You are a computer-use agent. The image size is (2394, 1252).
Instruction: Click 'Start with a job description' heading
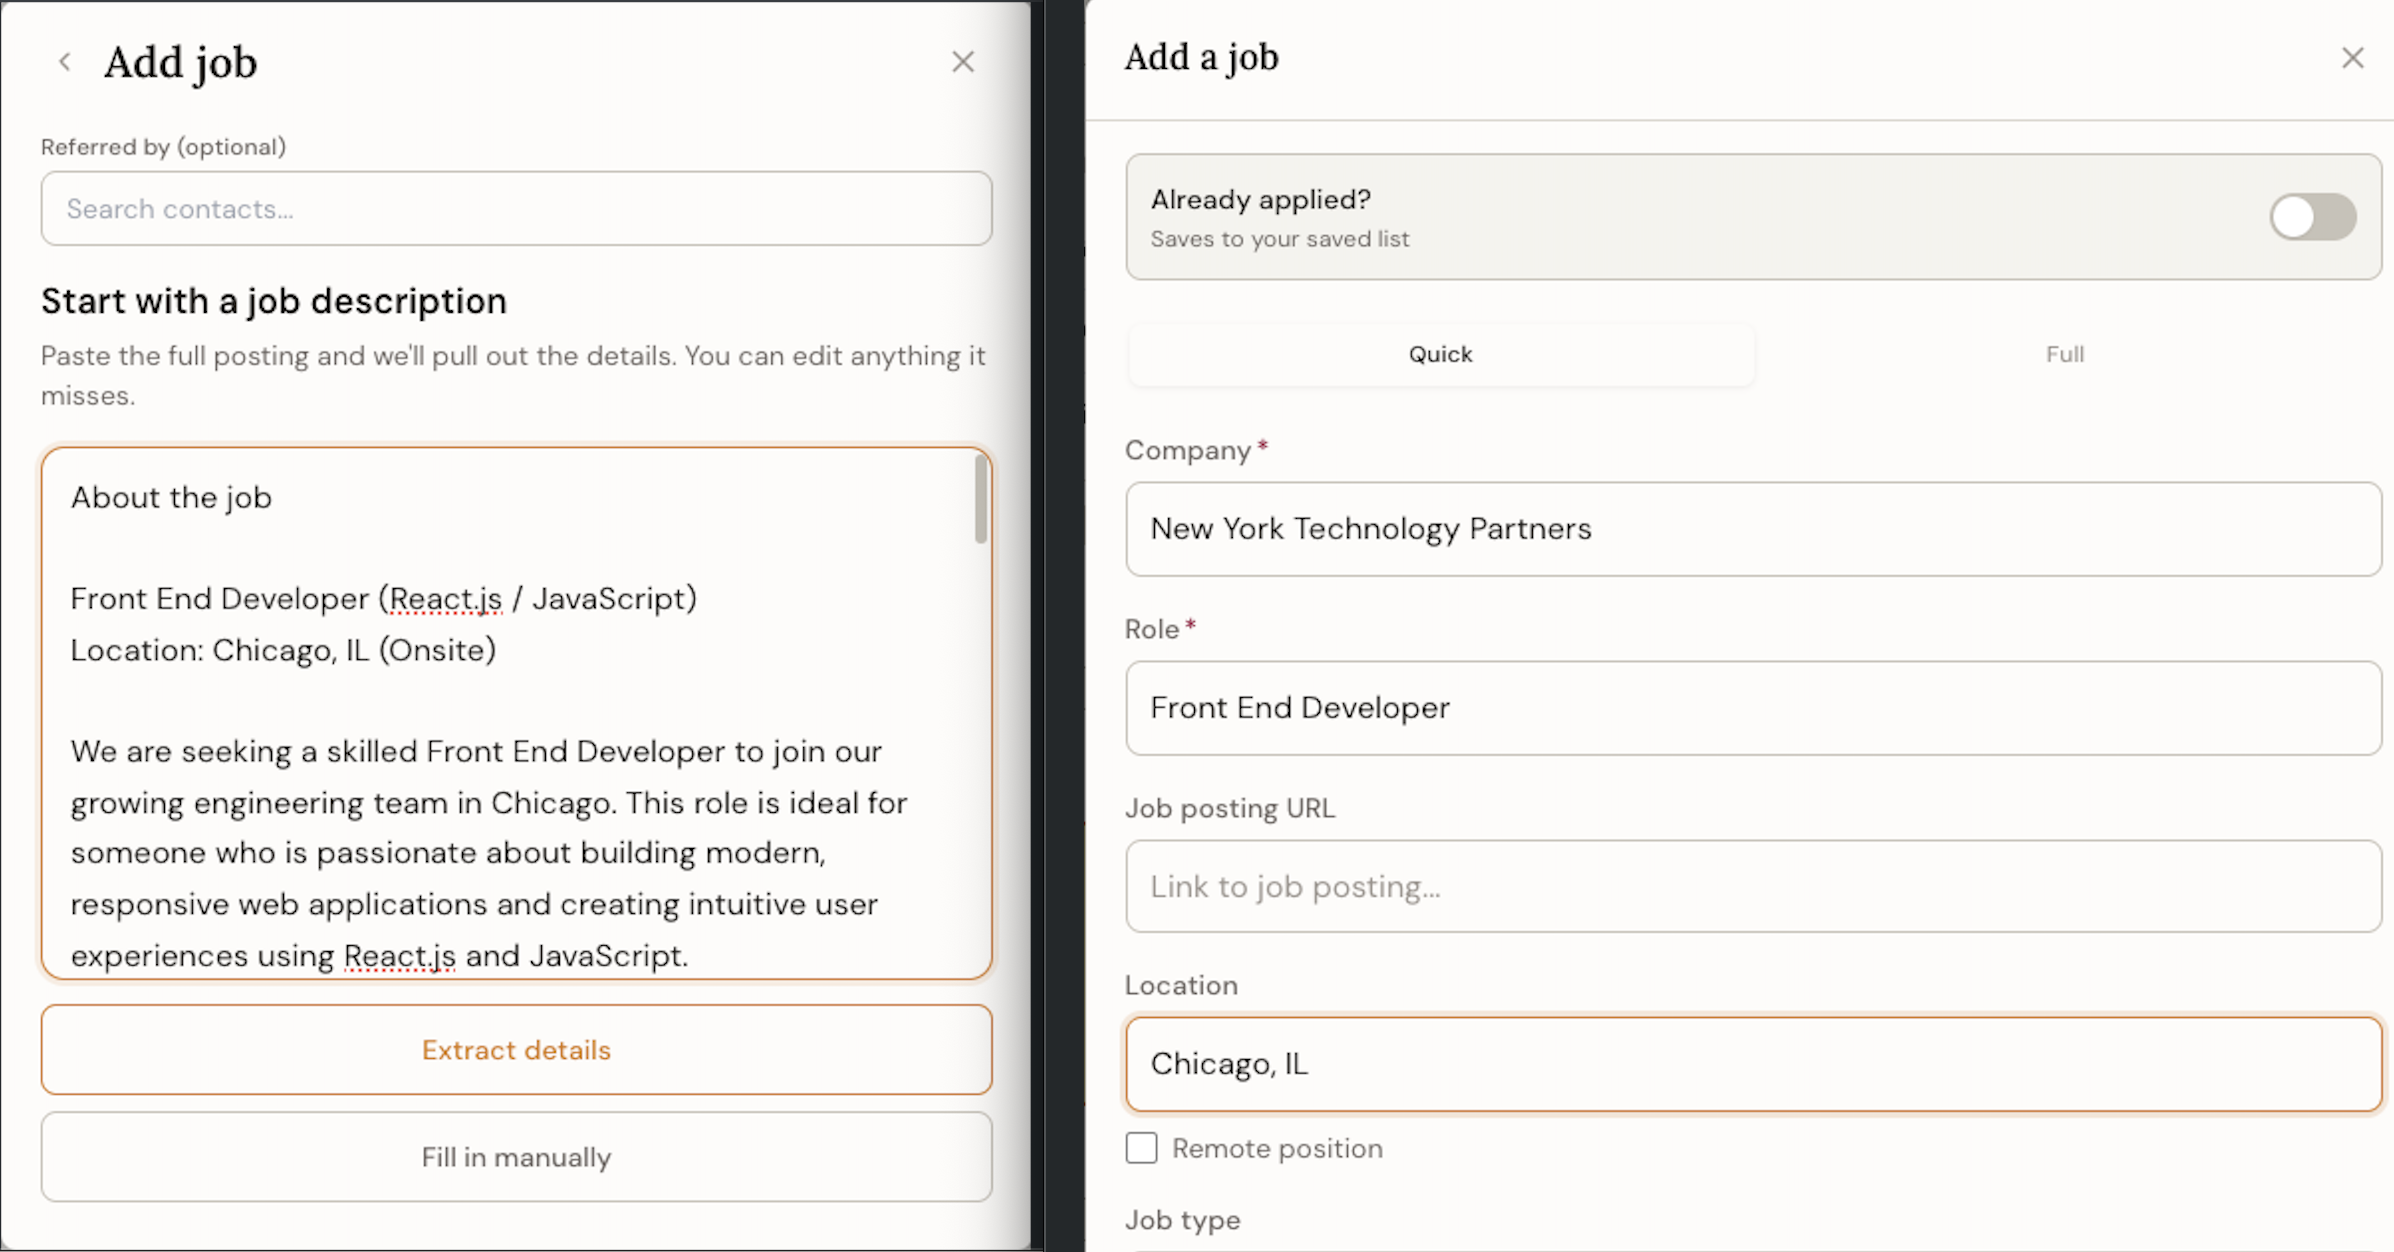(x=274, y=301)
